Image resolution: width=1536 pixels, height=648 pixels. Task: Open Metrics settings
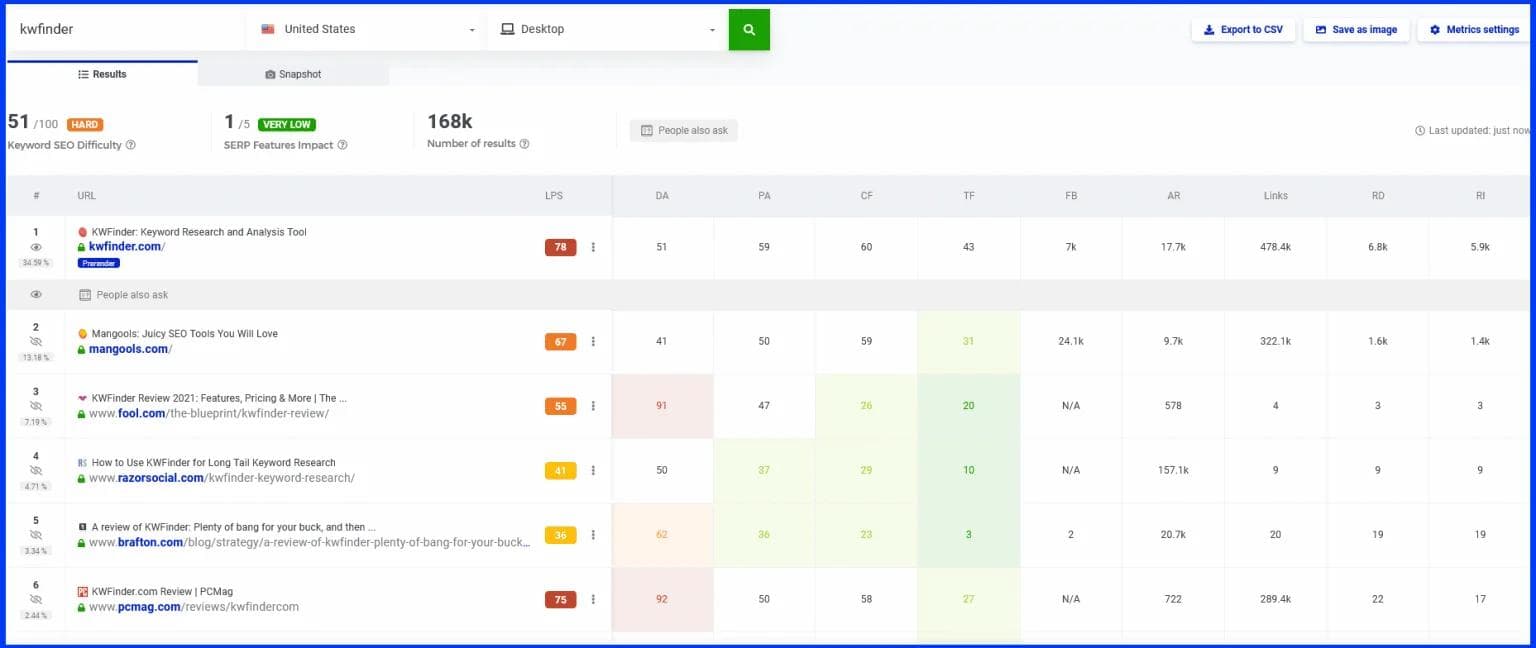[x=1474, y=30]
